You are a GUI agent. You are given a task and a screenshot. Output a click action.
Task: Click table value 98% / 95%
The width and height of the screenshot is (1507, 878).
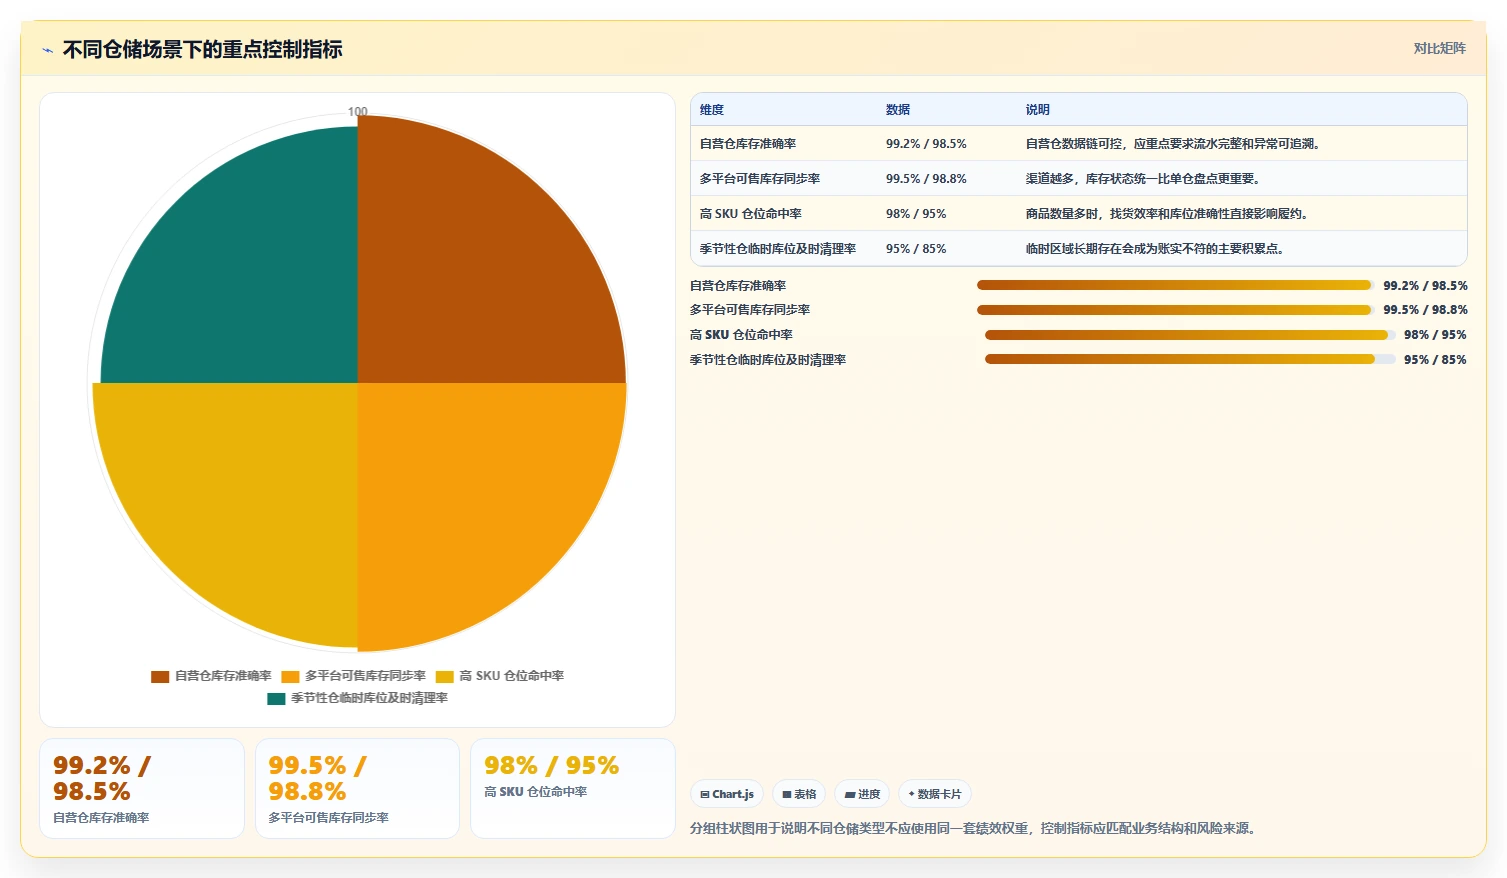pyautogui.click(x=916, y=214)
